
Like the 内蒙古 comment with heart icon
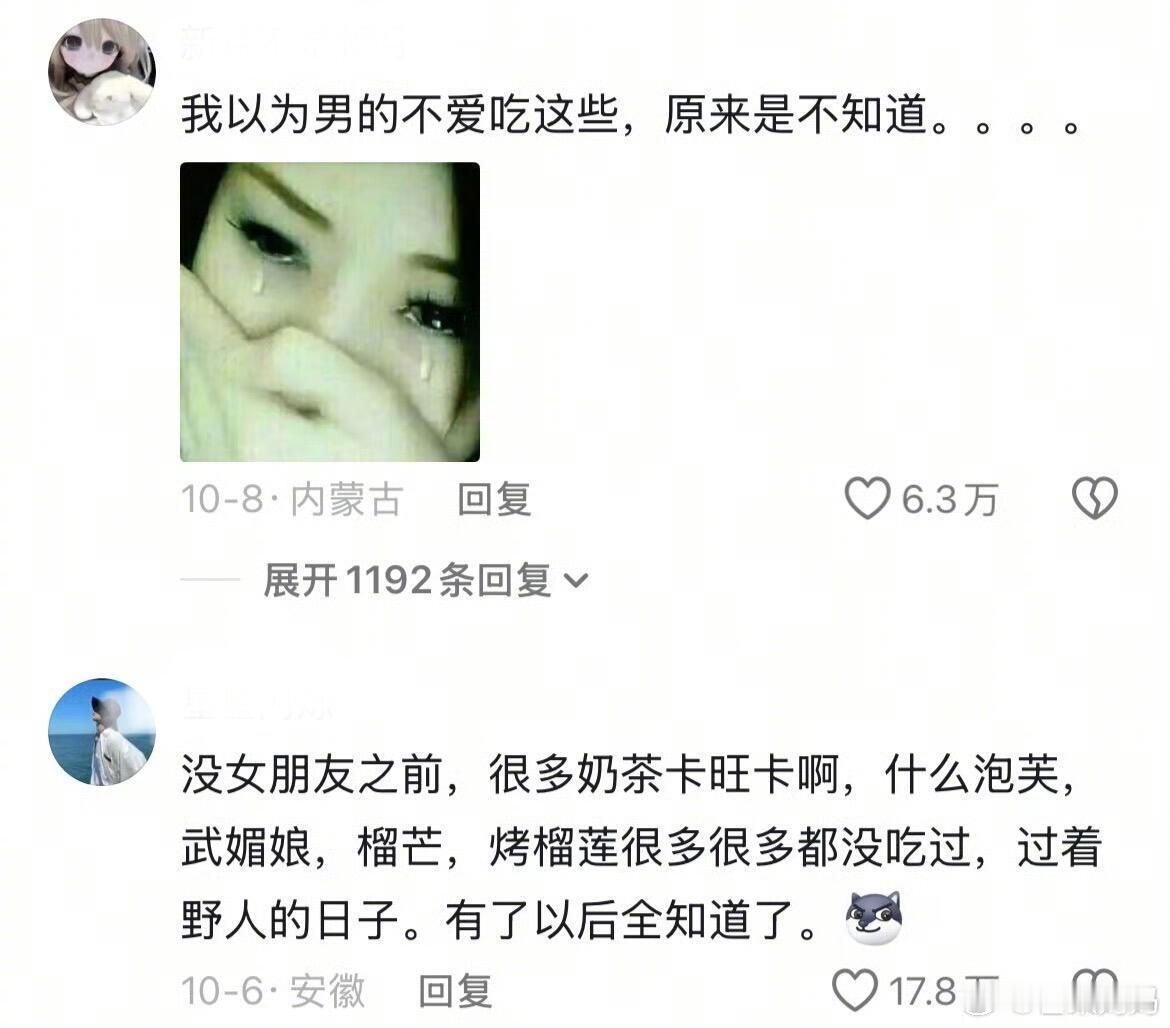point(867,498)
